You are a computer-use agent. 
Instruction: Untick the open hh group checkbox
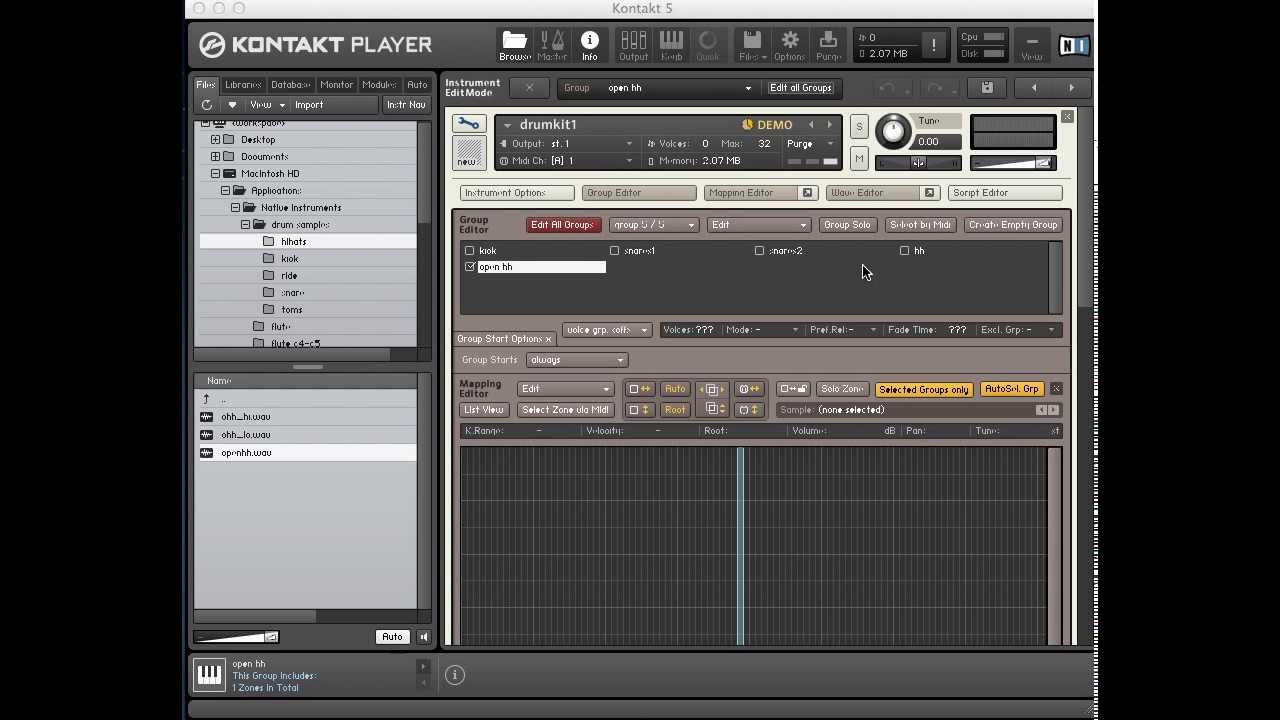tap(469, 267)
